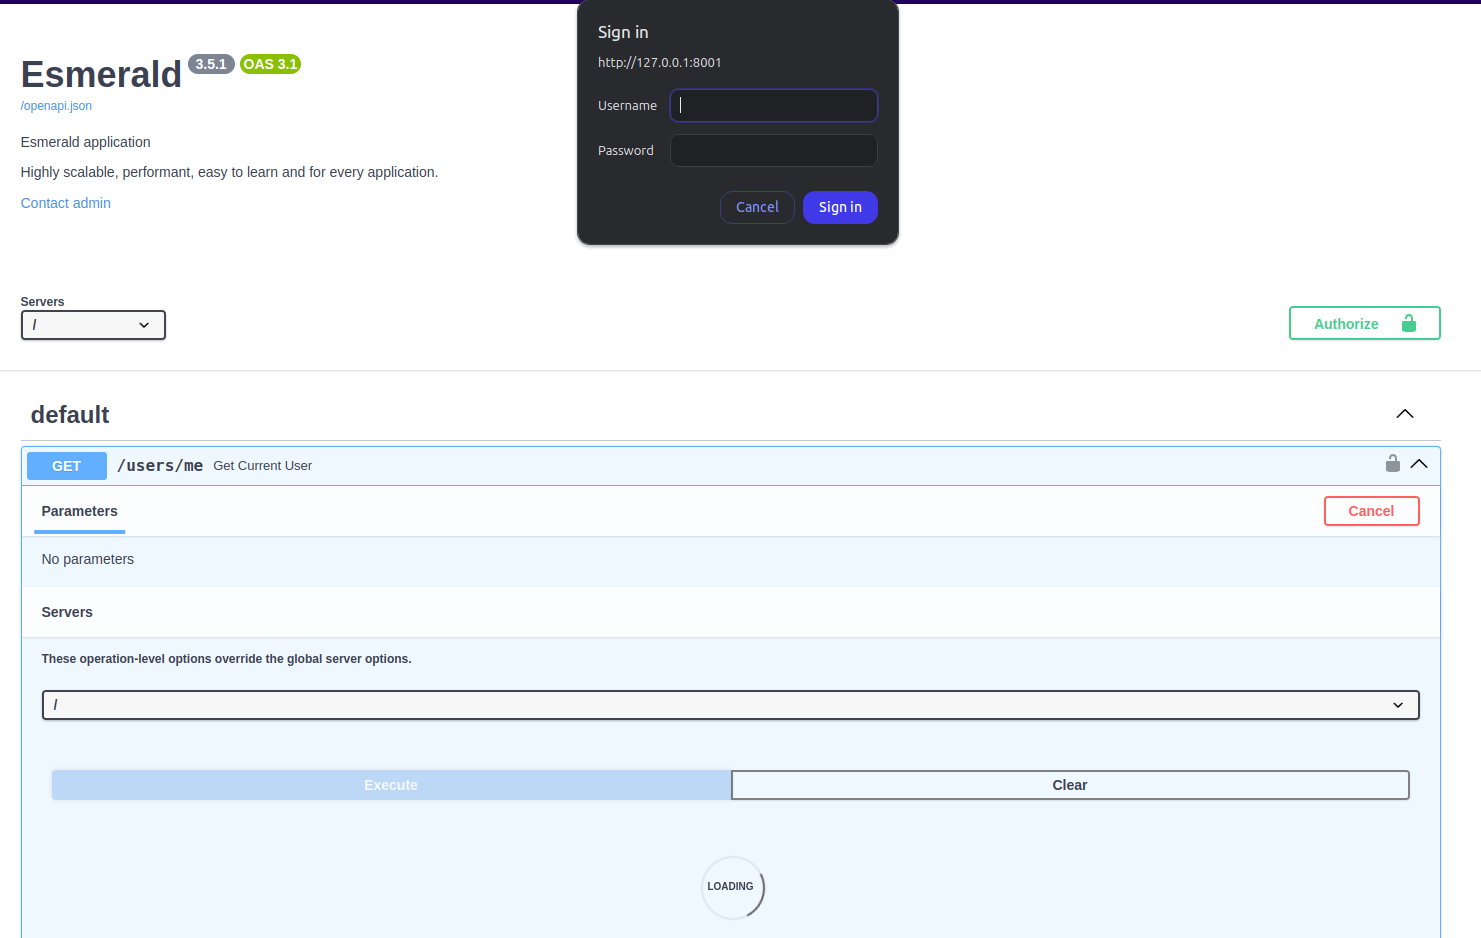This screenshot has height=938, width=1481.
Task: Click the Clear button
Action: pyautogui.click(x=1070, y=785)
